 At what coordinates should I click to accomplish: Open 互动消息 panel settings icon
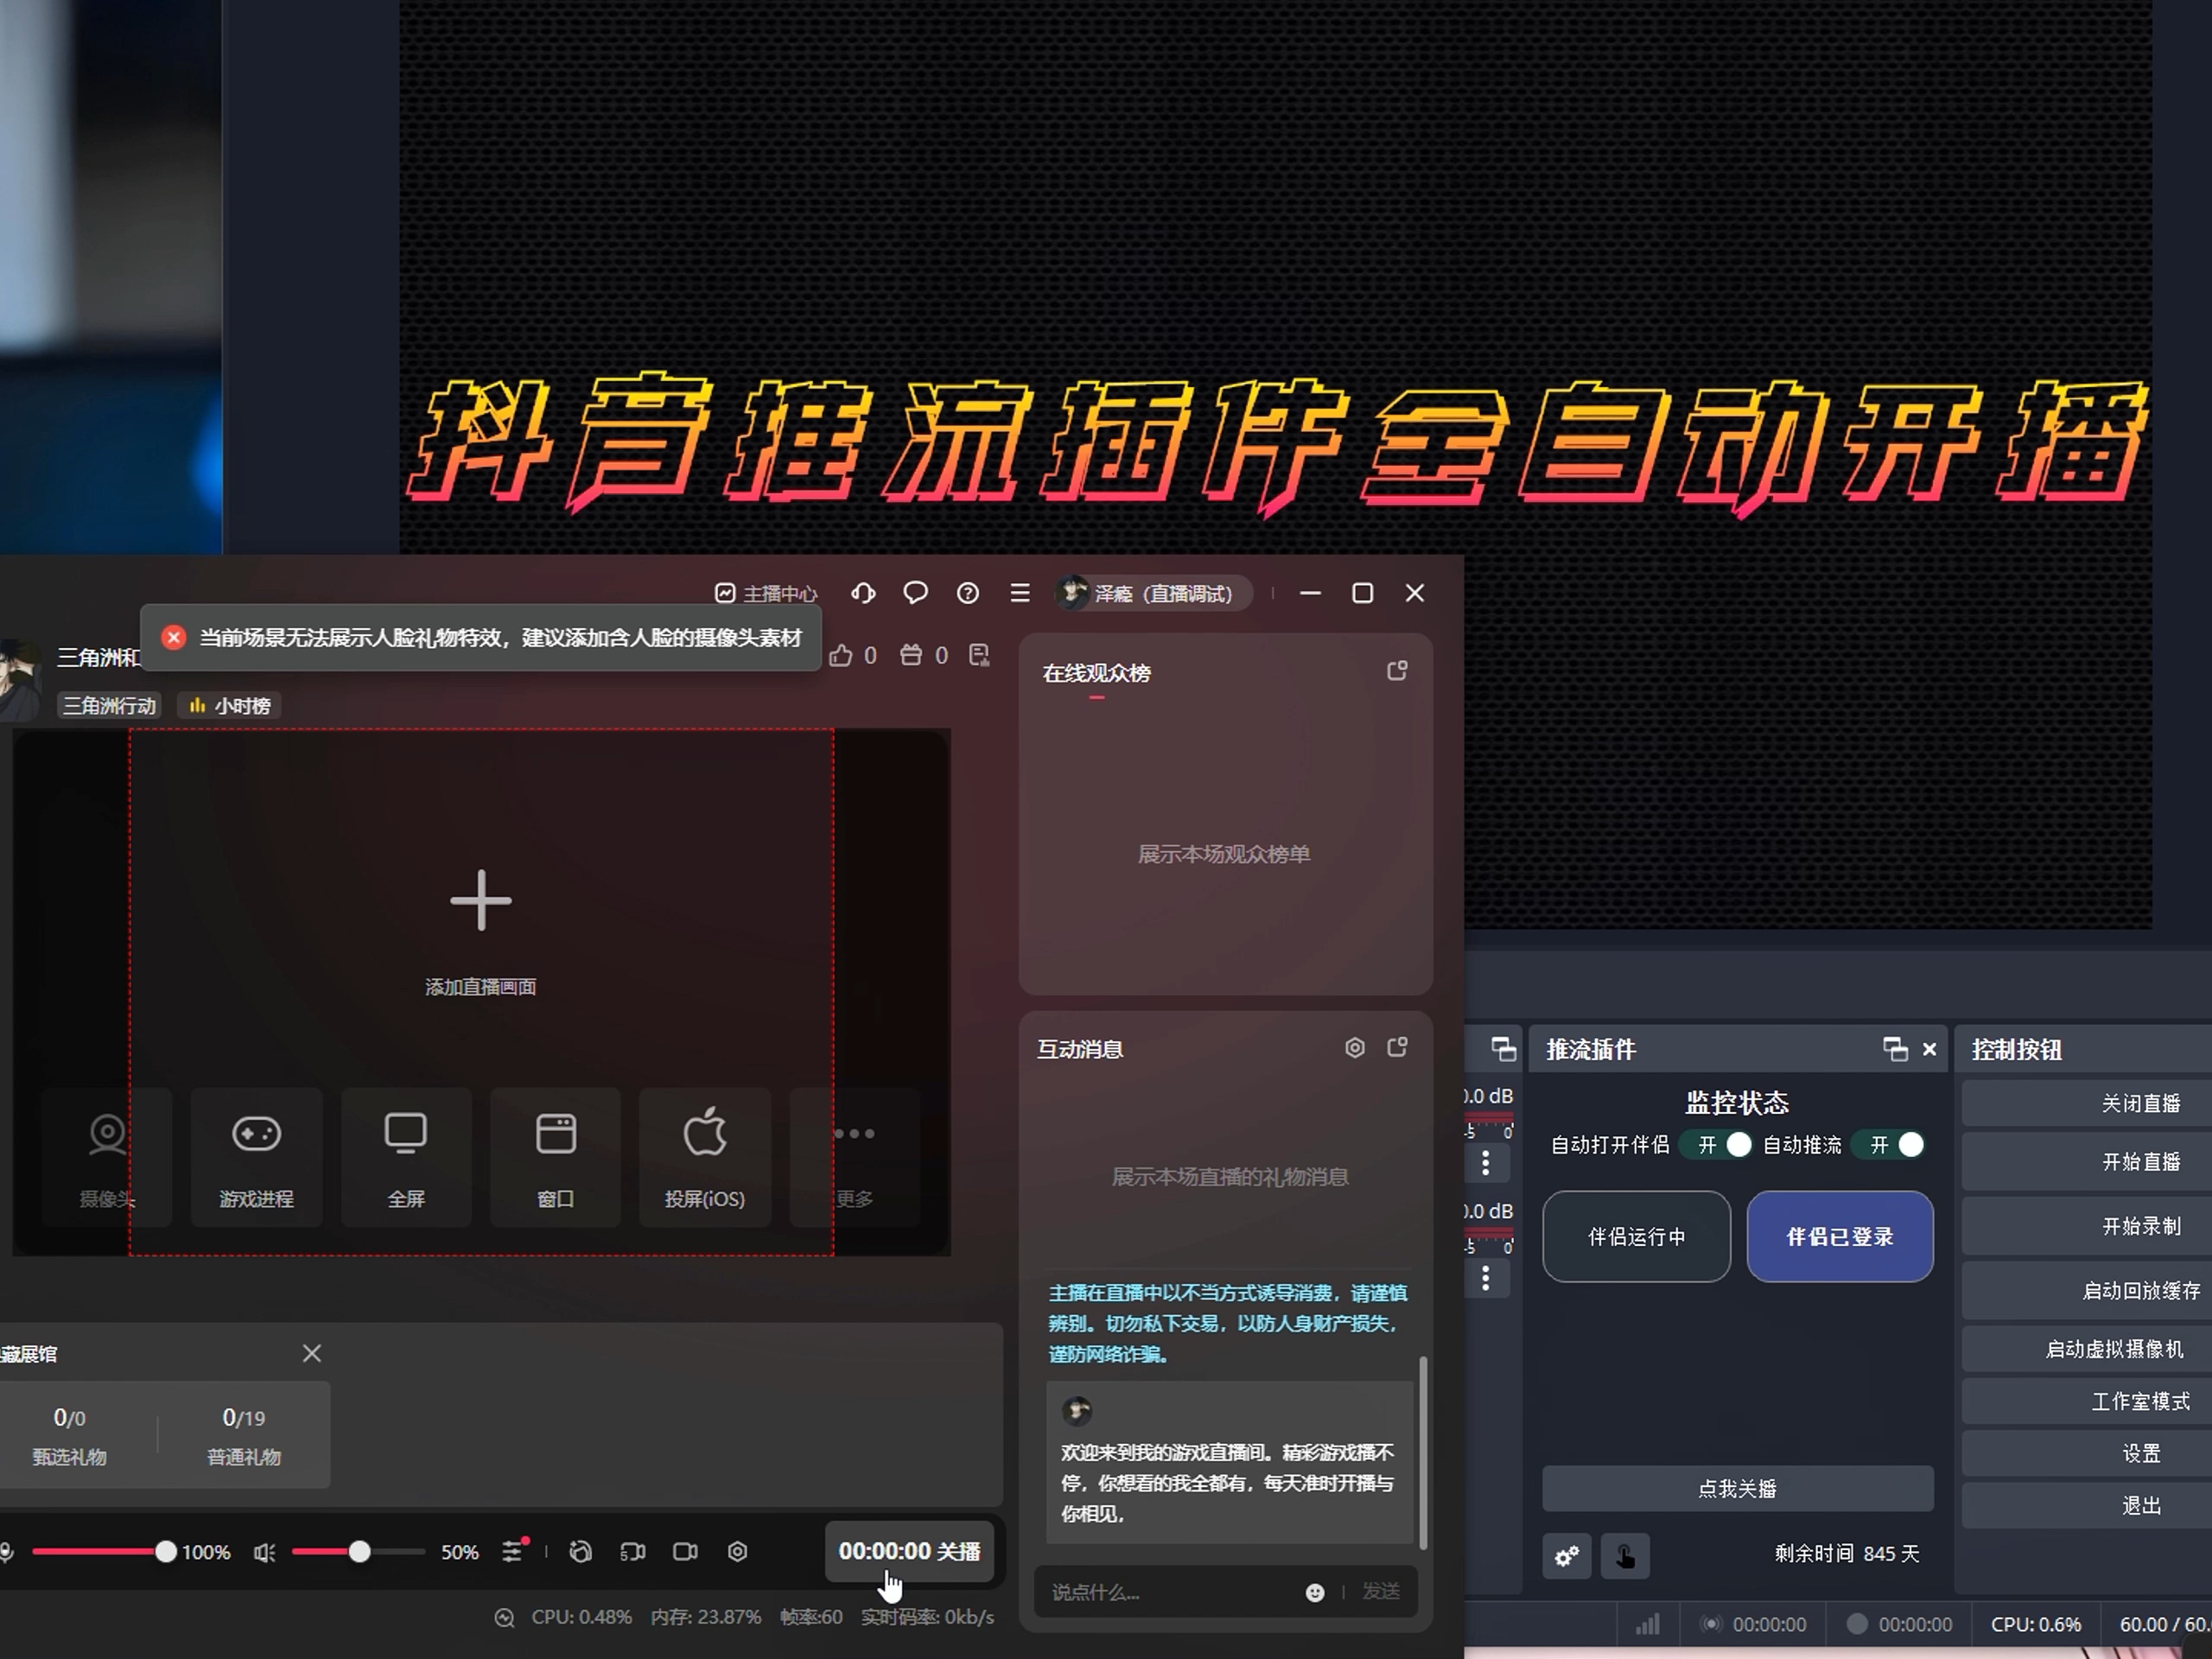pyautogui.click(x=1354, y=1048)
